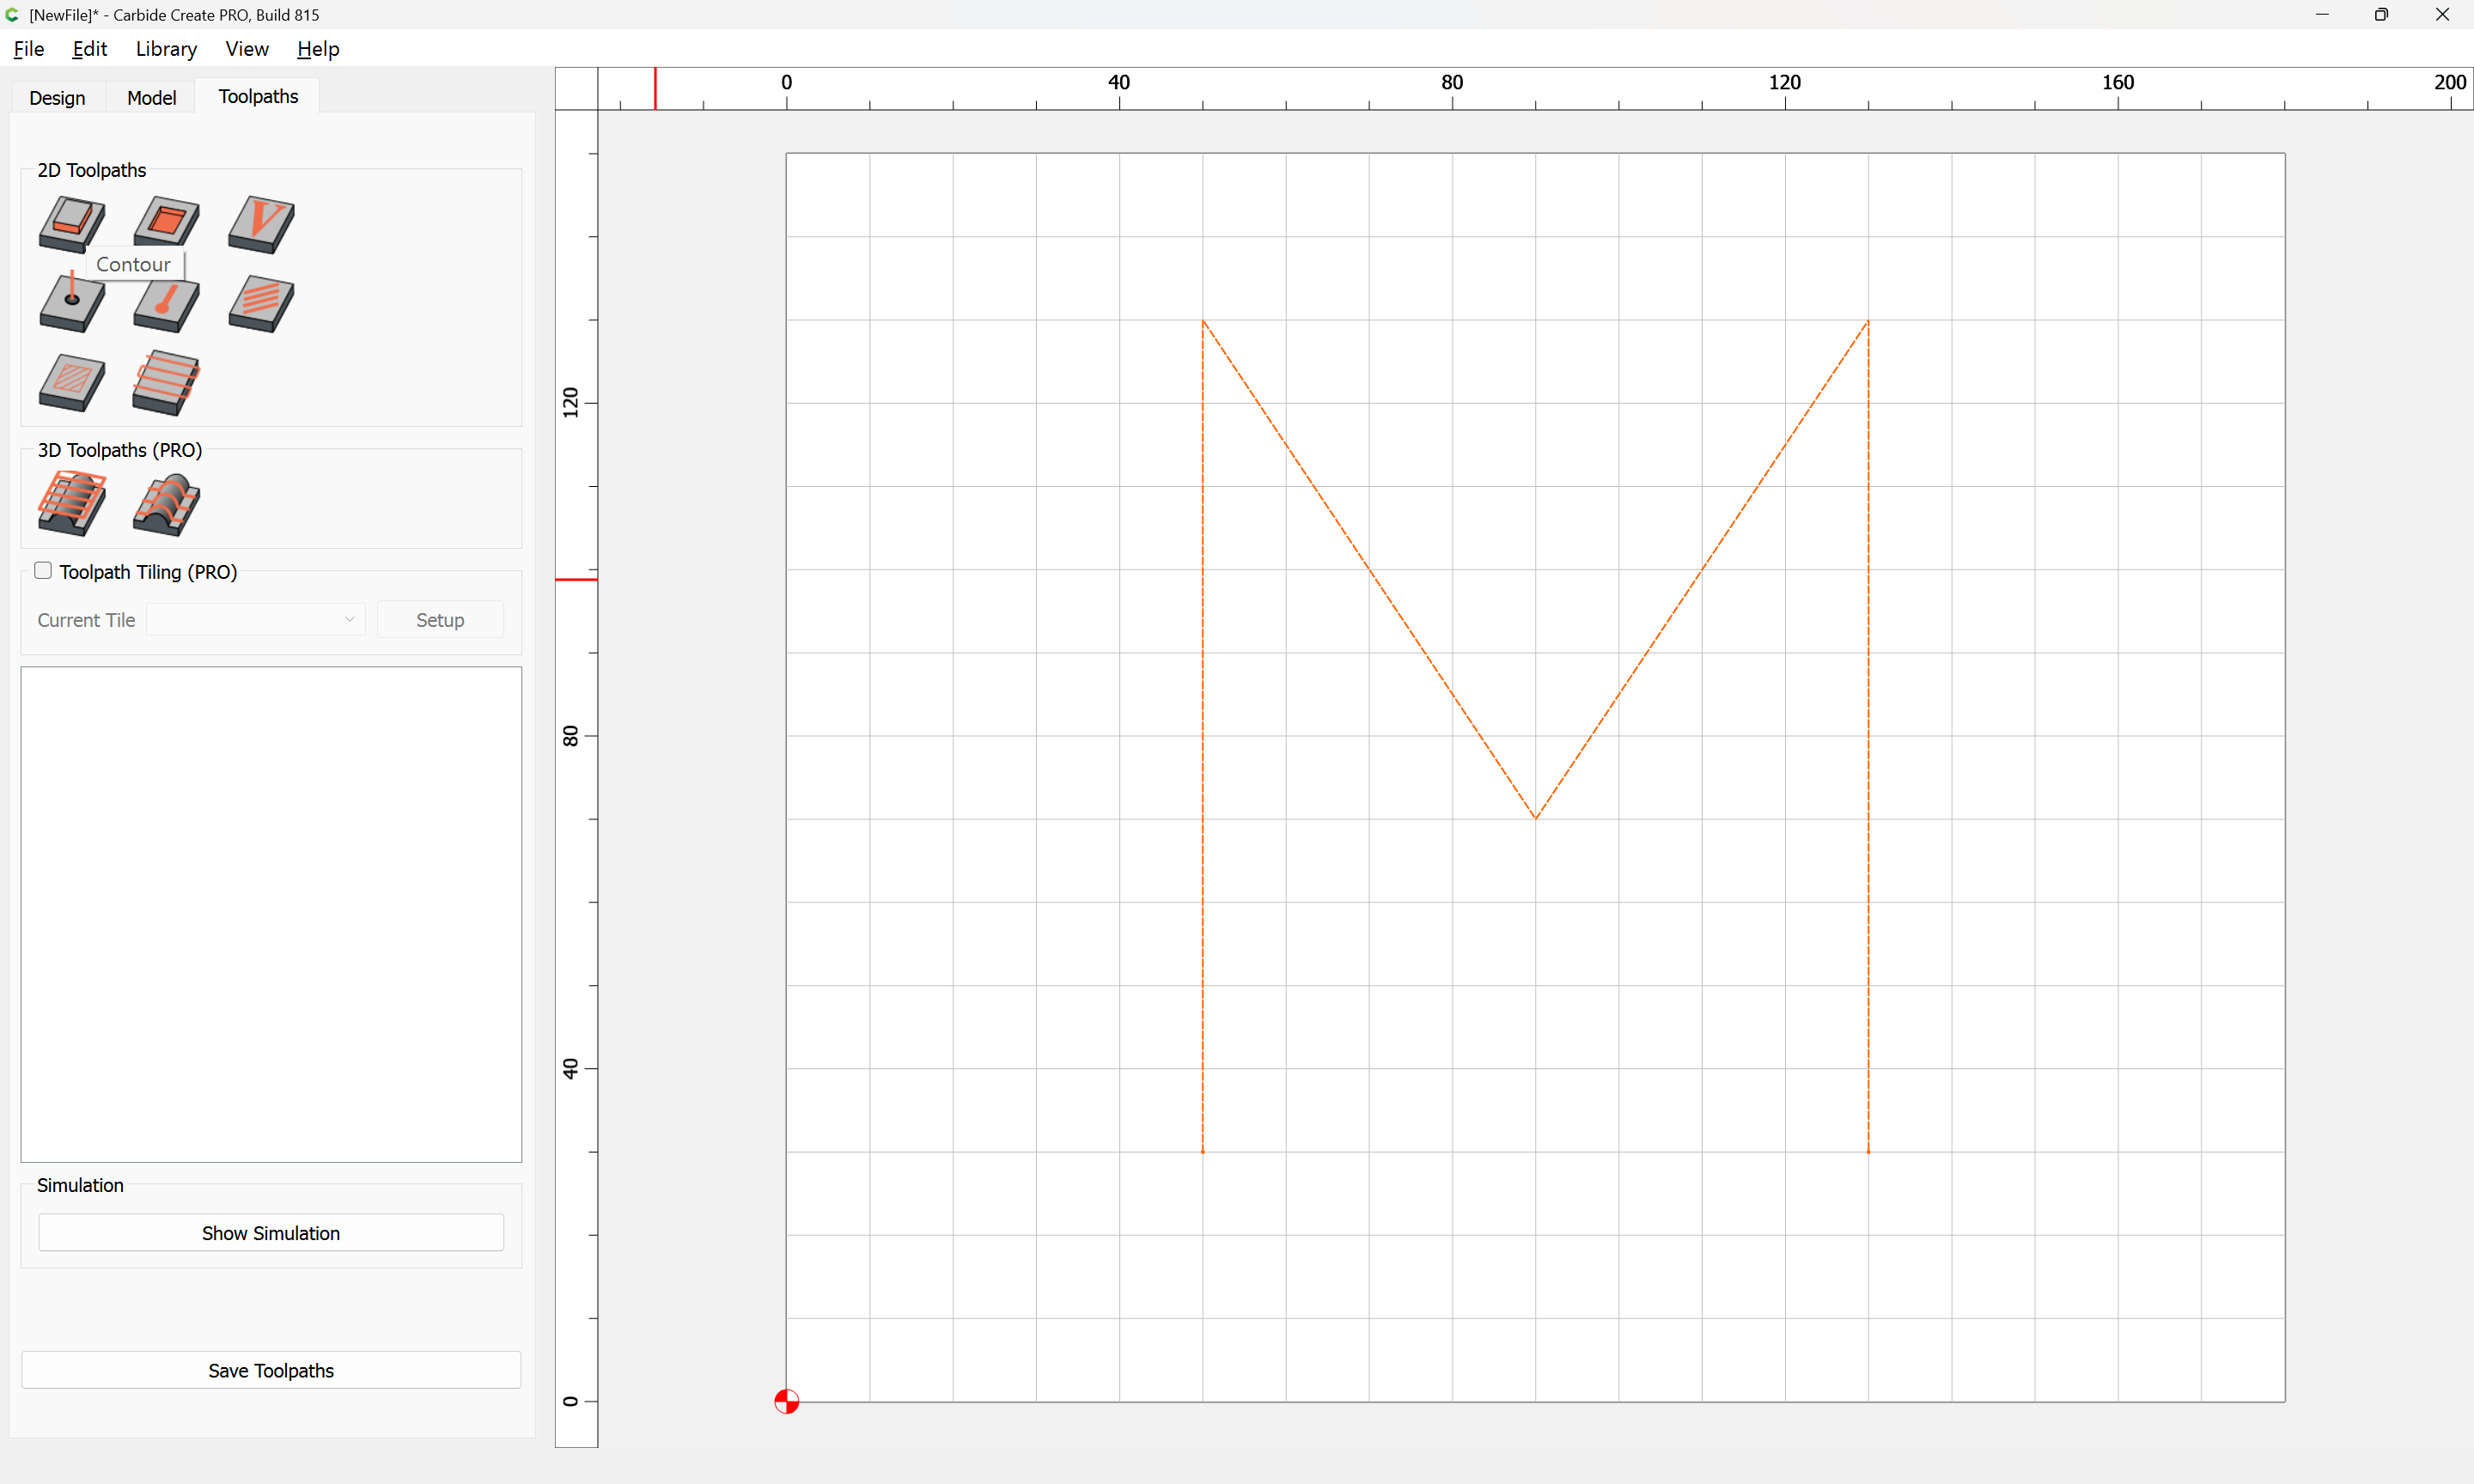2474x1484 pixels.
Task: Click the Save Toolpaths button
Action: [x=271, y=1370]
